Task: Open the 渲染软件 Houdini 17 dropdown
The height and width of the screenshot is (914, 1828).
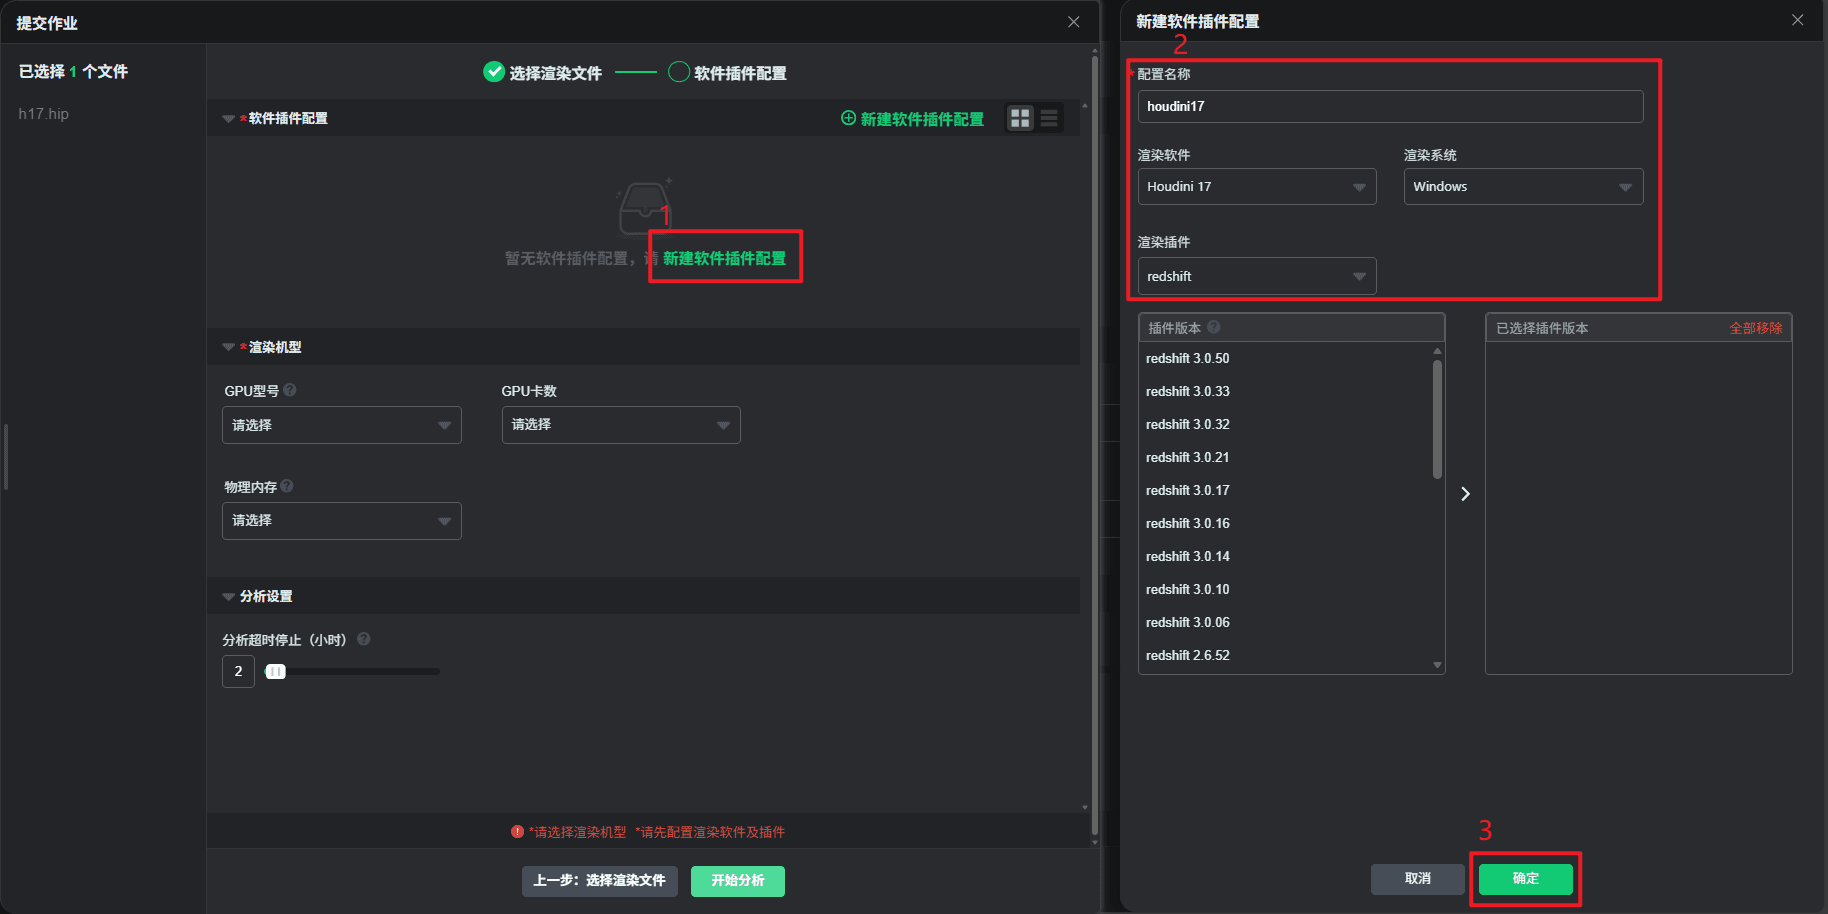Action: (1256, 187)
